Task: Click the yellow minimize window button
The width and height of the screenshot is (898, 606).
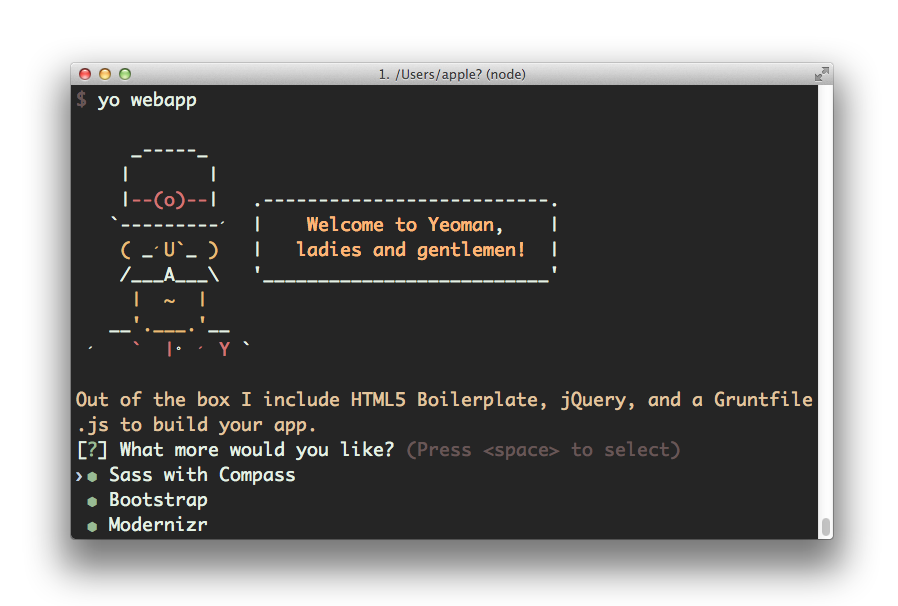Action: pyautogui.click(x=105, y=74)
